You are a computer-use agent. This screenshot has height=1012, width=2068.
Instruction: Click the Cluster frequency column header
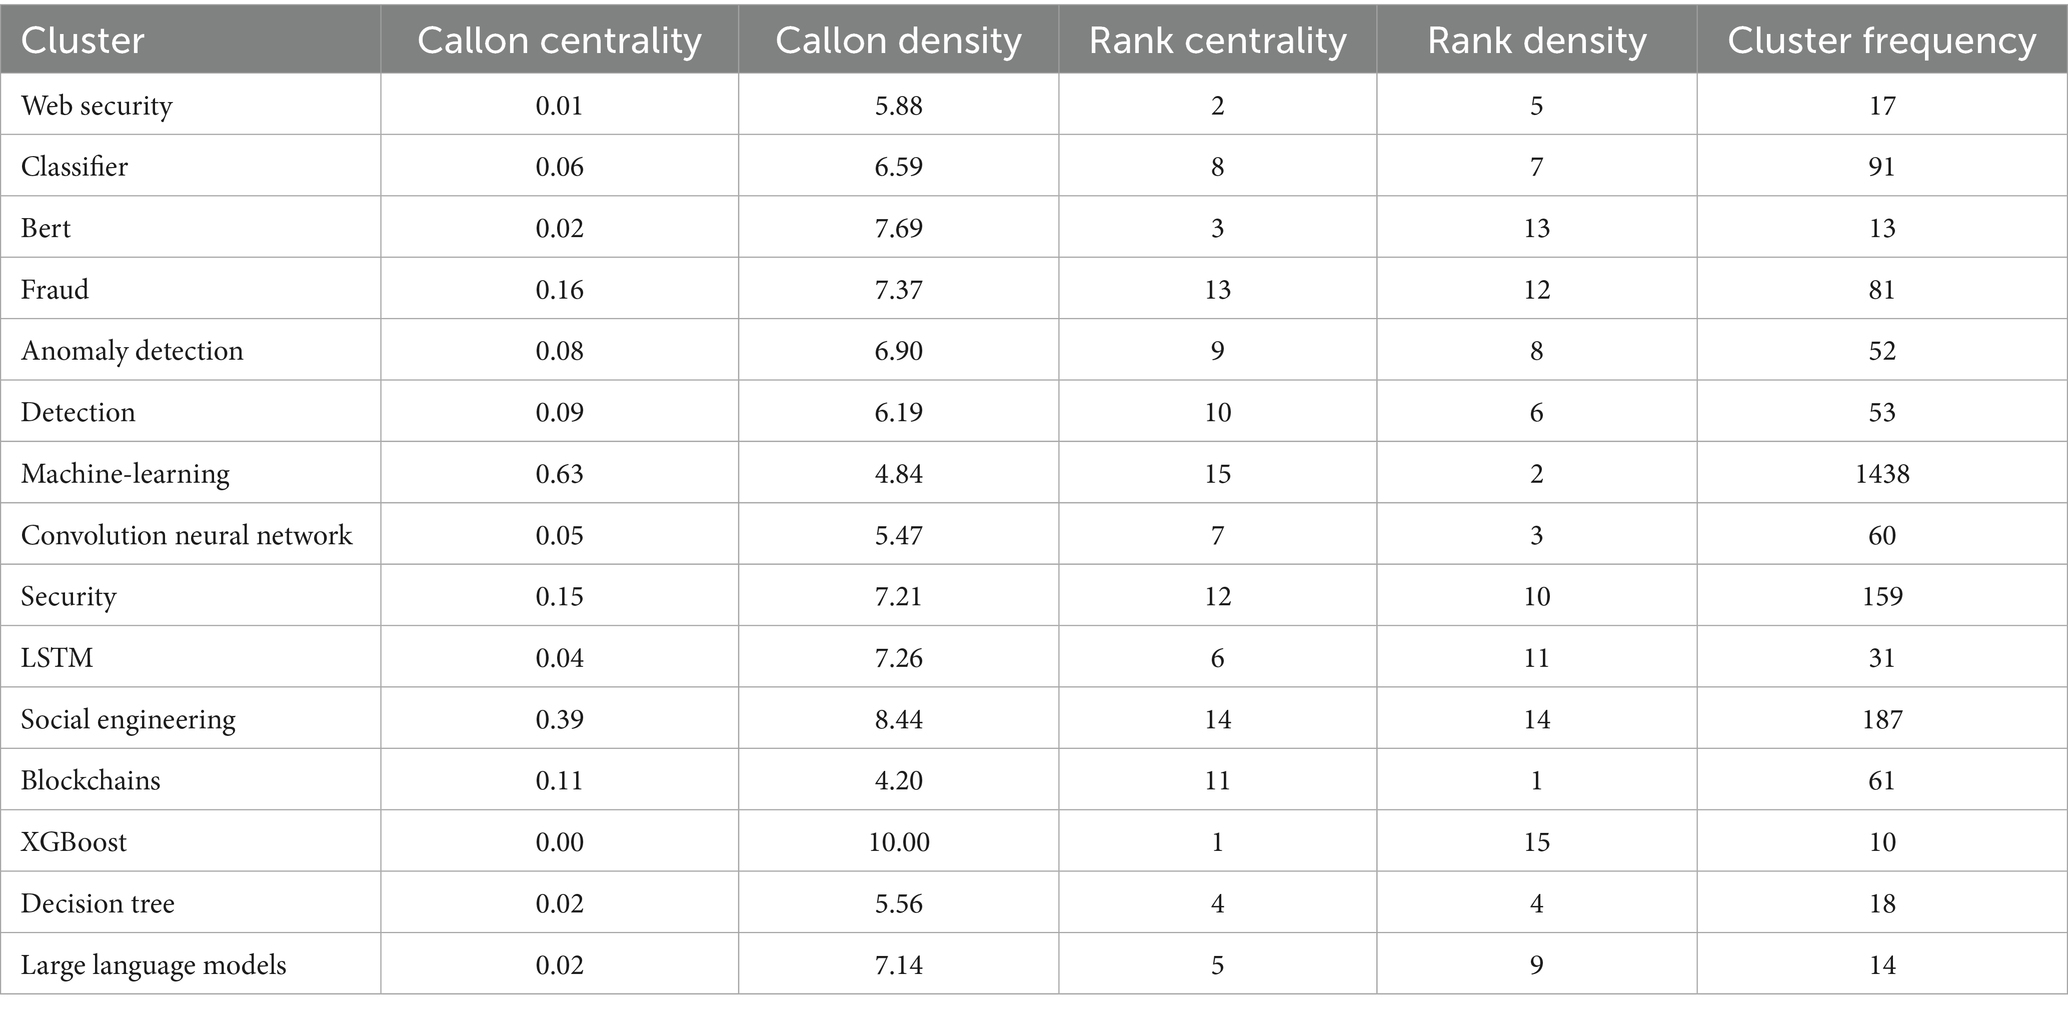point(1881,41)
